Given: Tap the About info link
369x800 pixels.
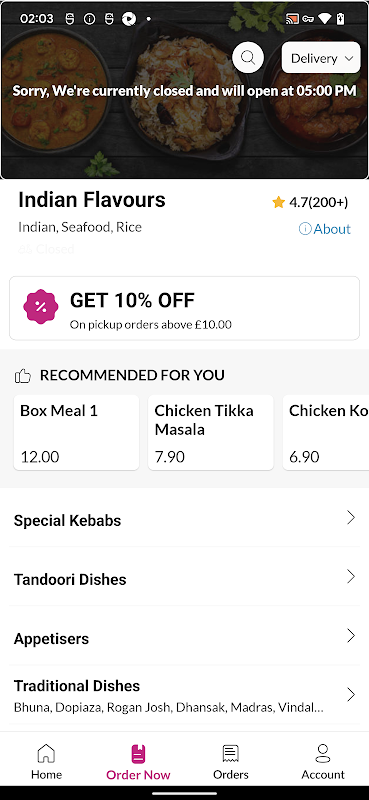Looking at the screenshot, I should click(325, 229).
